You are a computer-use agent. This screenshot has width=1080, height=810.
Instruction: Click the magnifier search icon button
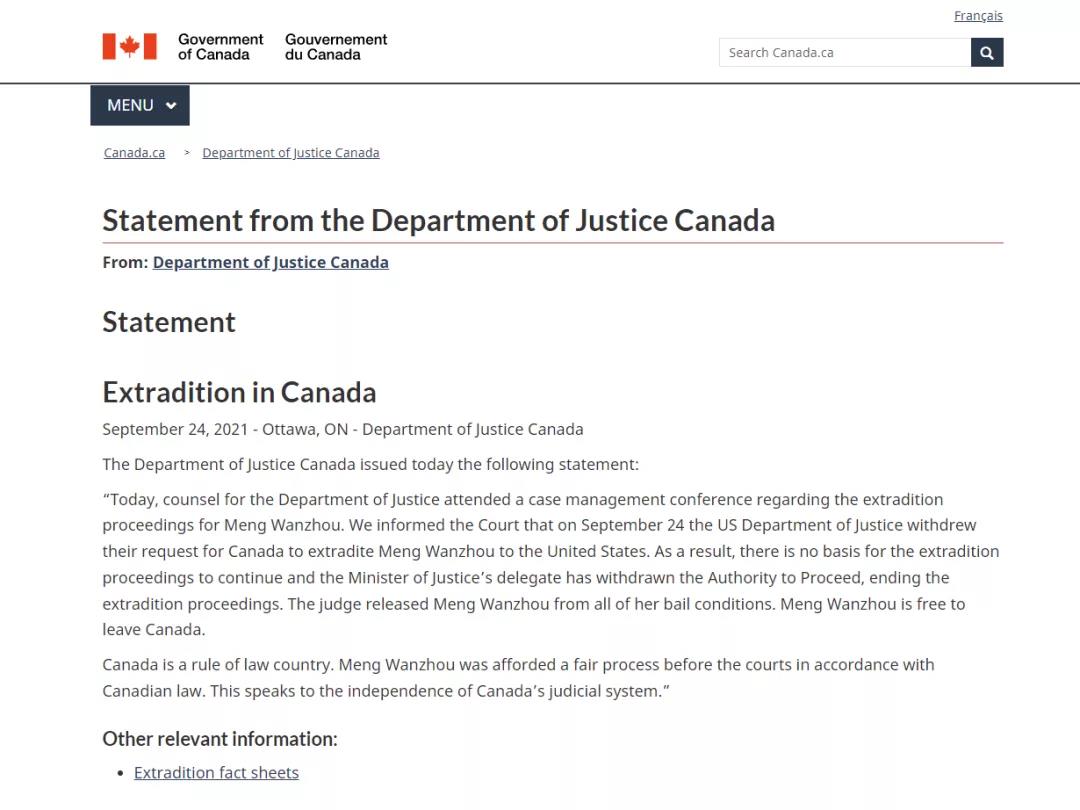[986, 52]
